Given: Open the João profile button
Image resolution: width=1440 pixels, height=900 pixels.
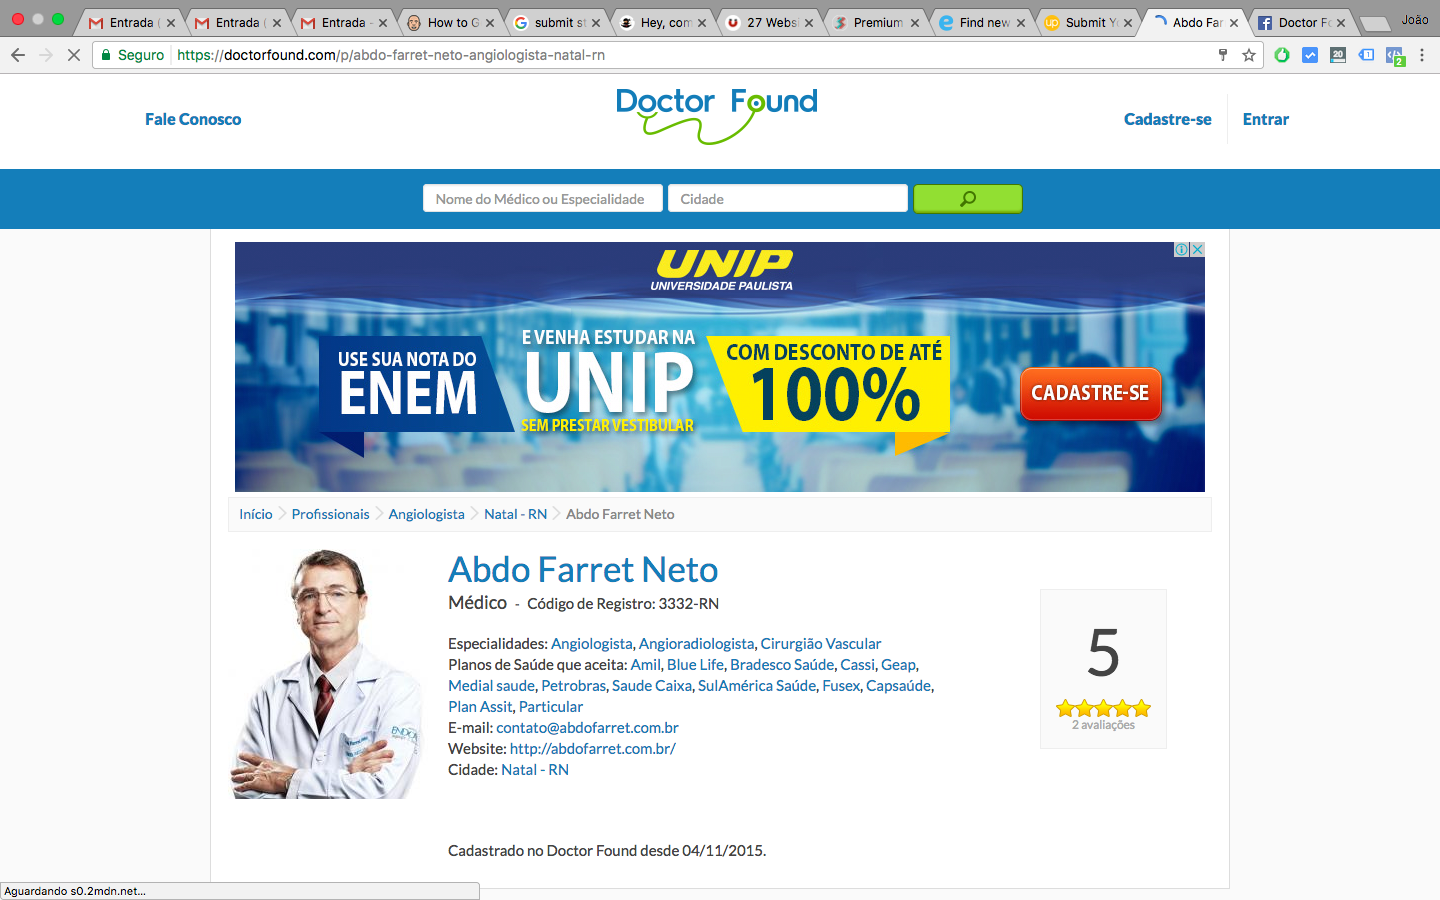Looking at the screenshot, I should pyautogui.click(x=1415, y=20).
